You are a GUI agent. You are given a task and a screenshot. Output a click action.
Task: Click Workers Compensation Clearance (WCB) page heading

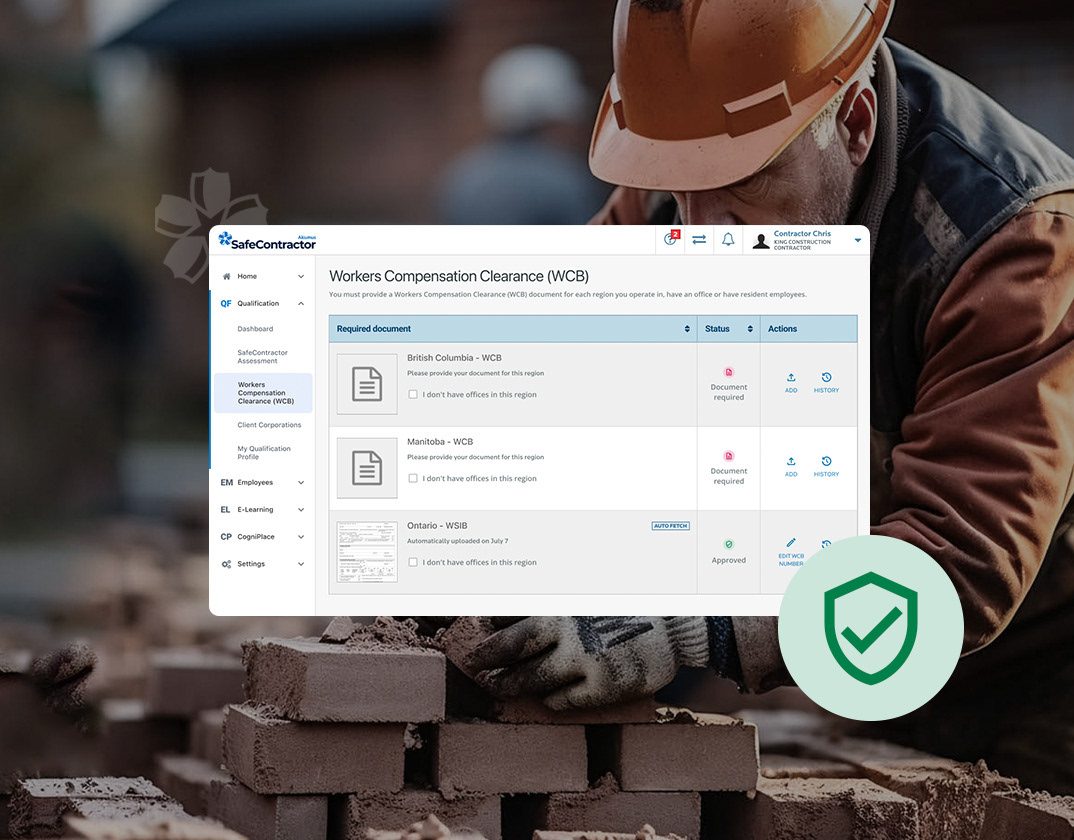[459, 276]
